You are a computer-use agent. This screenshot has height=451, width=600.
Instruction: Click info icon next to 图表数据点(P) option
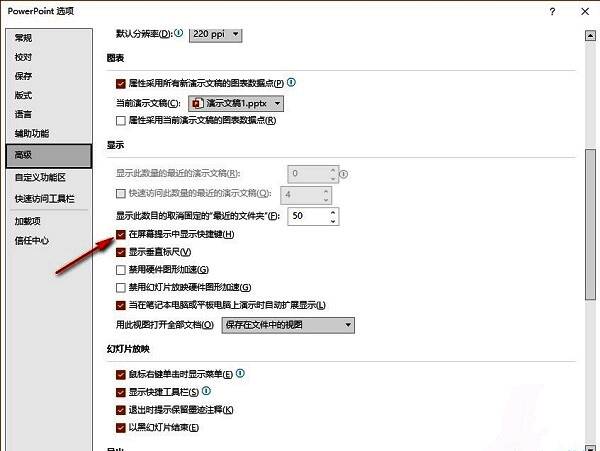291,82
